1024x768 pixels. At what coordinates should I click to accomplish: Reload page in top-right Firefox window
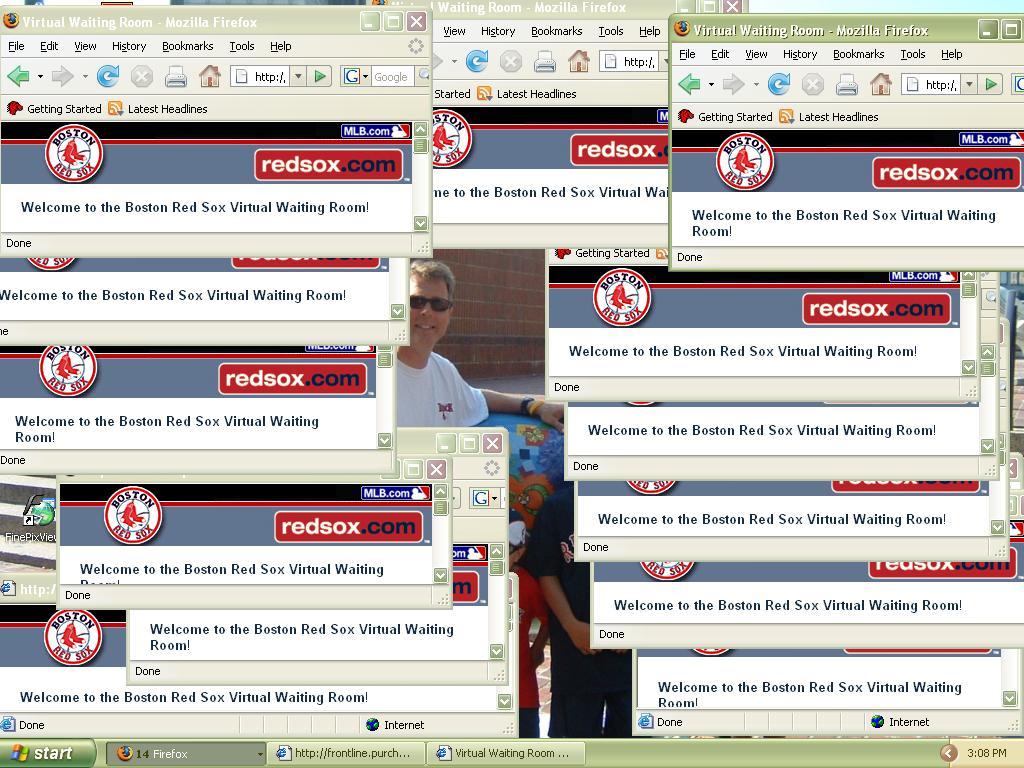coord(779,84)
